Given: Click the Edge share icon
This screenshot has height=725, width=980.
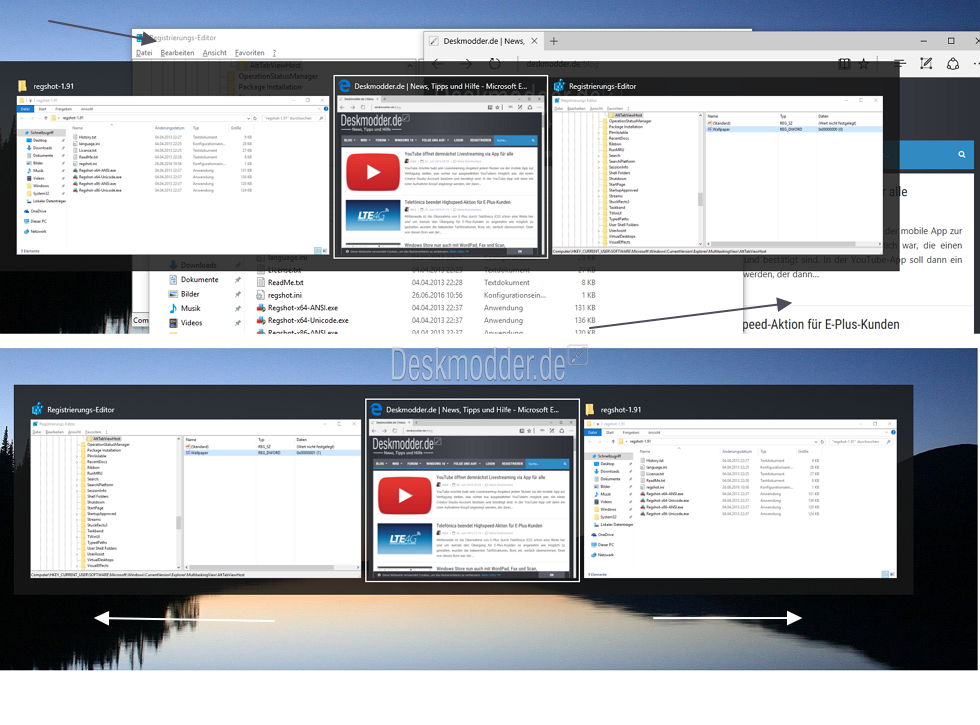Looking at the screenshot, I should [x=952, y=64].
